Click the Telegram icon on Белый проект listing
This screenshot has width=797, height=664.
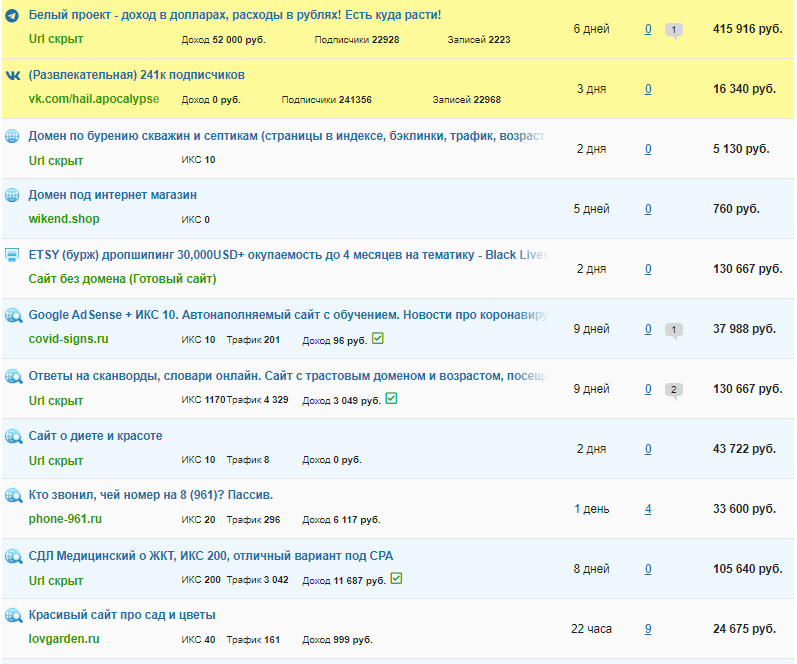(12, 15)
